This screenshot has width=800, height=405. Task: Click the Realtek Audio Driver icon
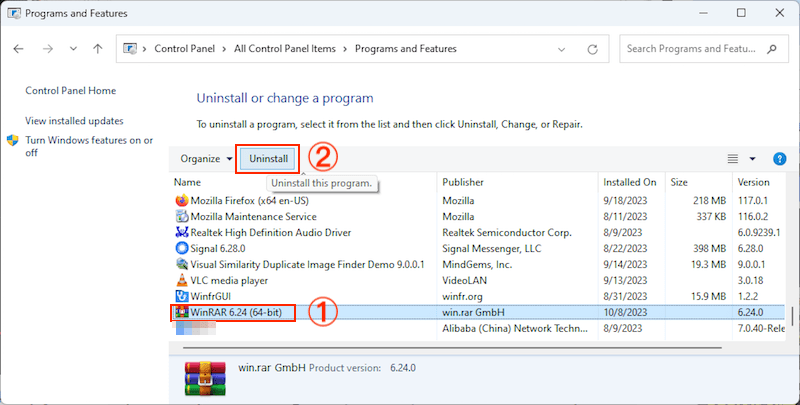tap(182, 232)
